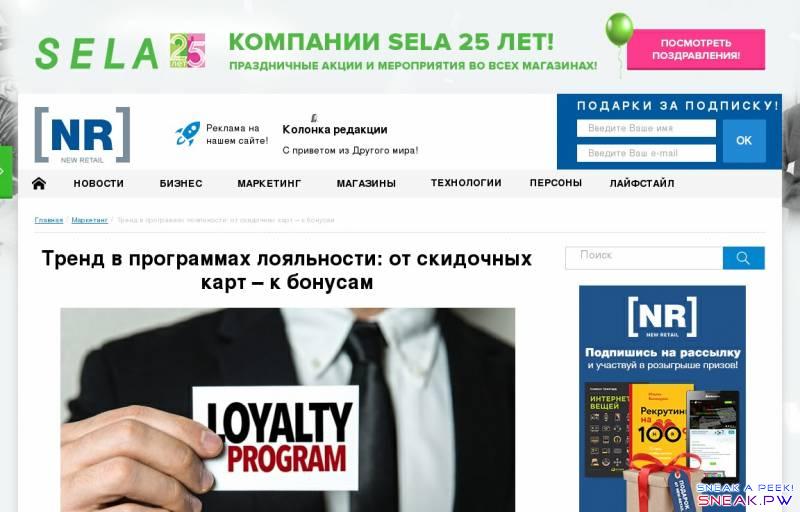800x512 pixels.
Task: Click the magnifier search button
Action: 743,258
